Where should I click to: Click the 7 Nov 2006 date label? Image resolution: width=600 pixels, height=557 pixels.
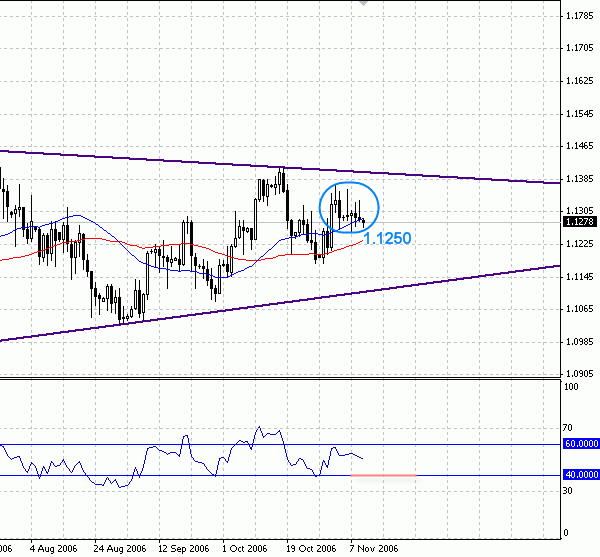point(373,549)
